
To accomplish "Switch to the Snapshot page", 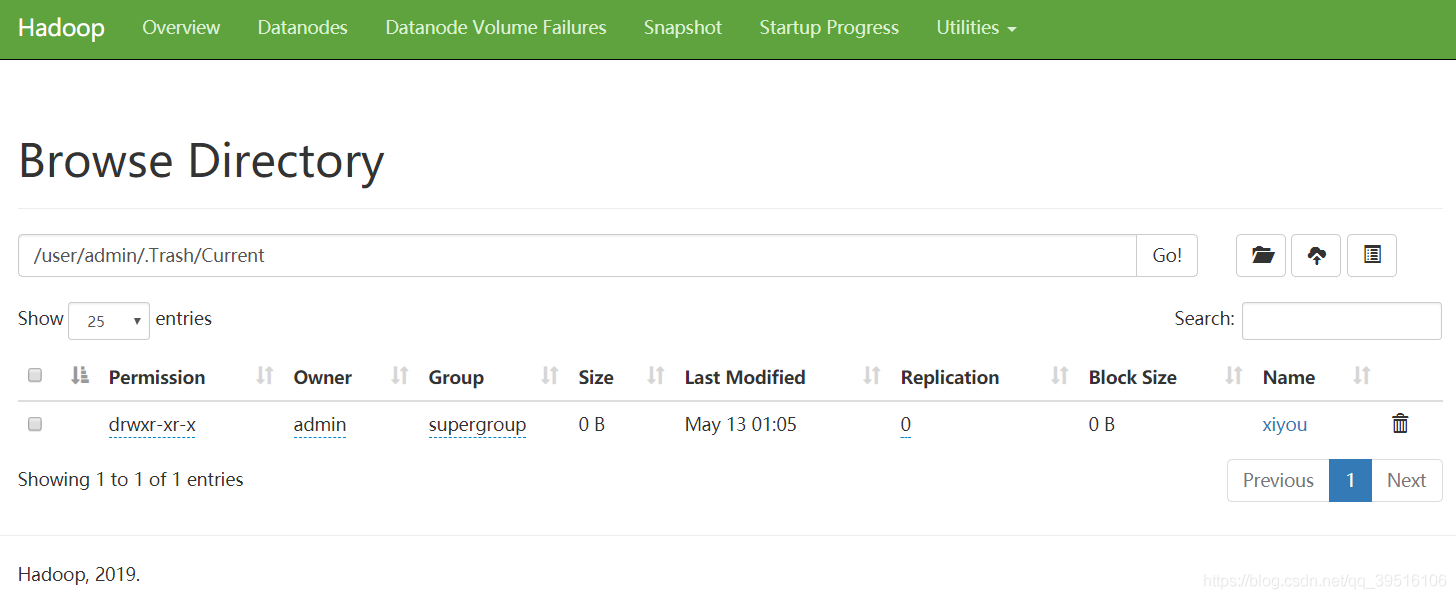I will (683, 28).
